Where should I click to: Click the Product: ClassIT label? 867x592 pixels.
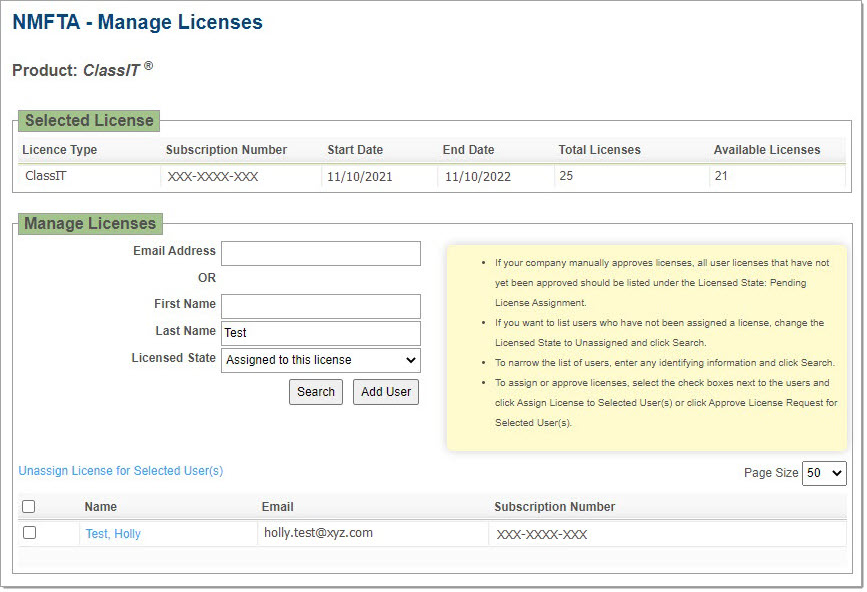[x=82, y=70]
